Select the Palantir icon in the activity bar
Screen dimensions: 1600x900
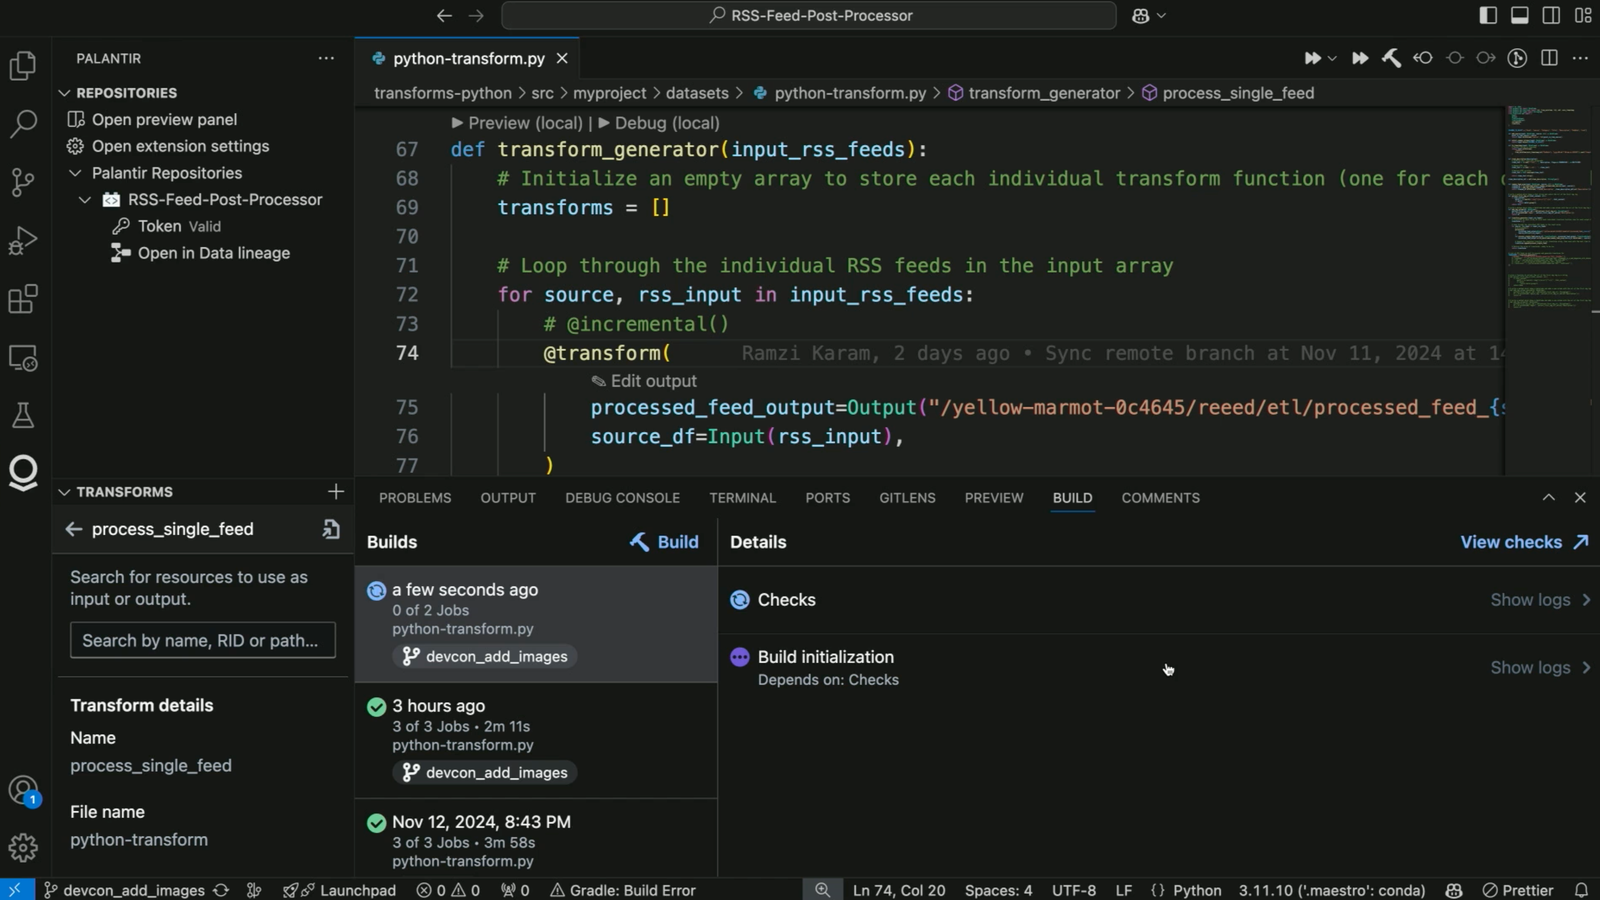(x=22, y=472)
